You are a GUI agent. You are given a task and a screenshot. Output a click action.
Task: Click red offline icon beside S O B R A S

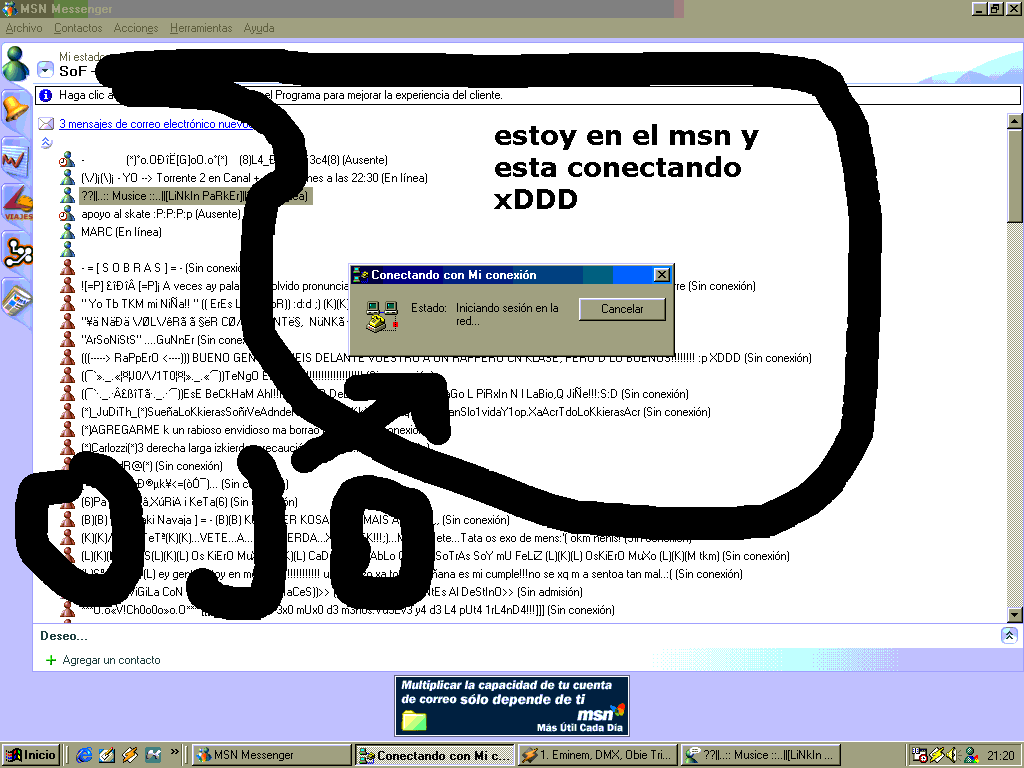click(67, 267)
